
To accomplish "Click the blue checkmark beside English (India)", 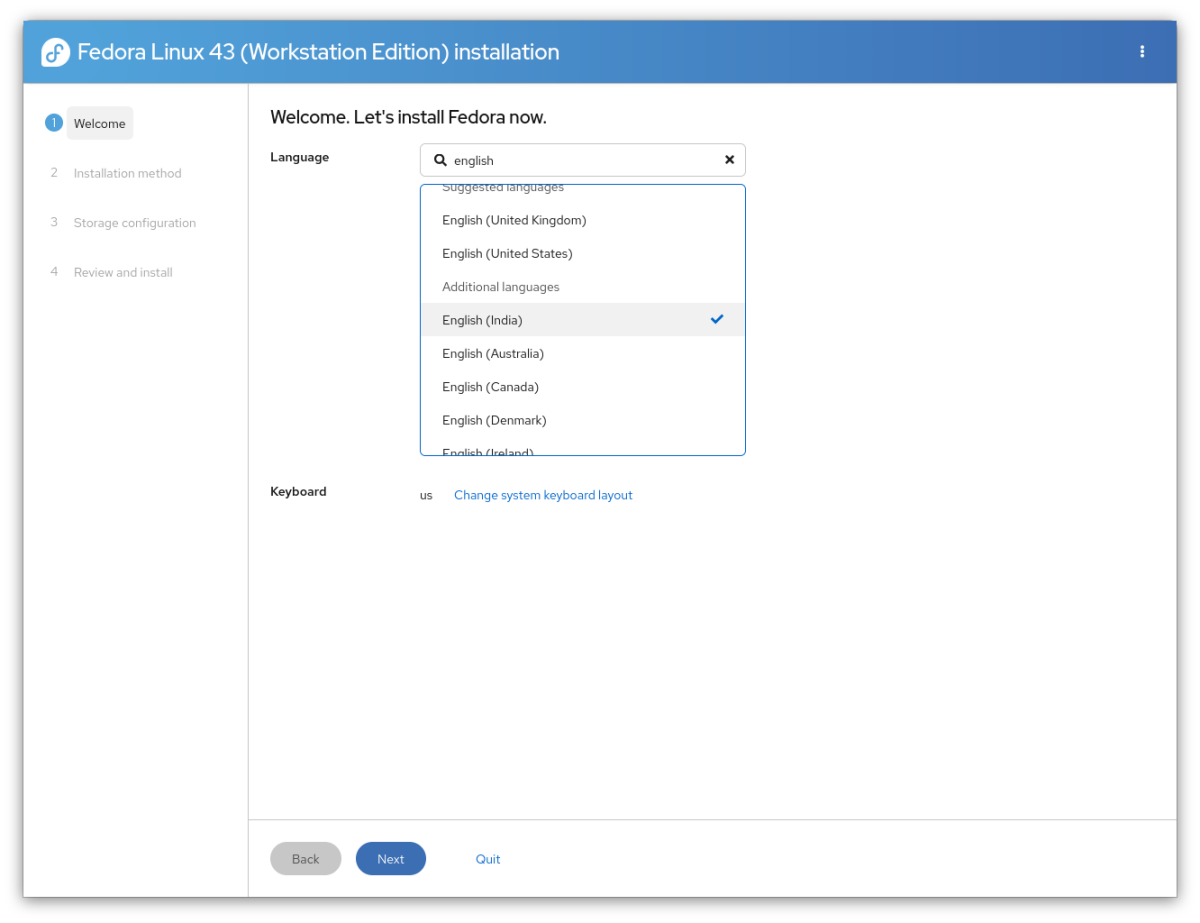I will pyautogui.click(x=717, y=319).
